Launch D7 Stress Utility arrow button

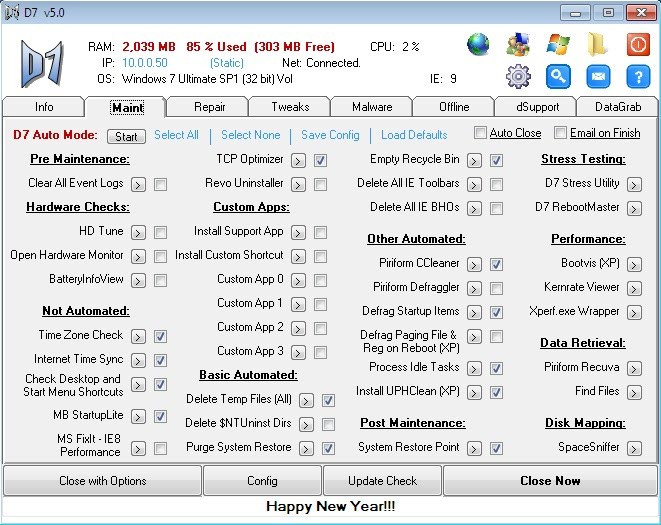(634, 184)
